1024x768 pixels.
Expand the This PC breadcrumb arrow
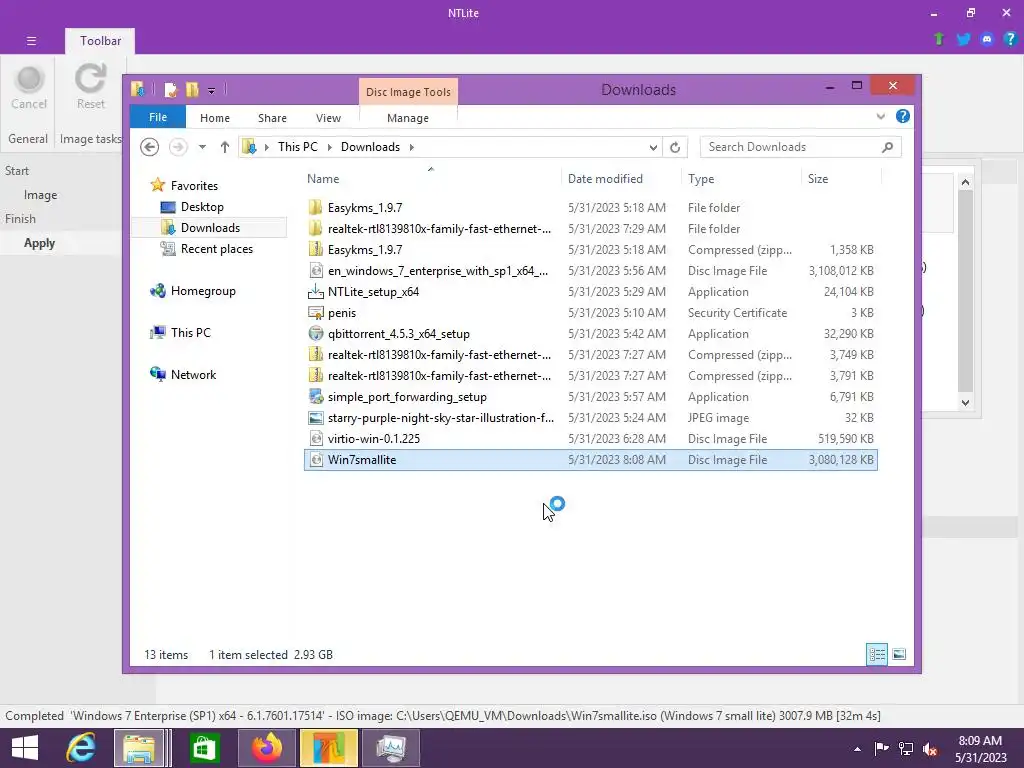(x=329, y=147)
